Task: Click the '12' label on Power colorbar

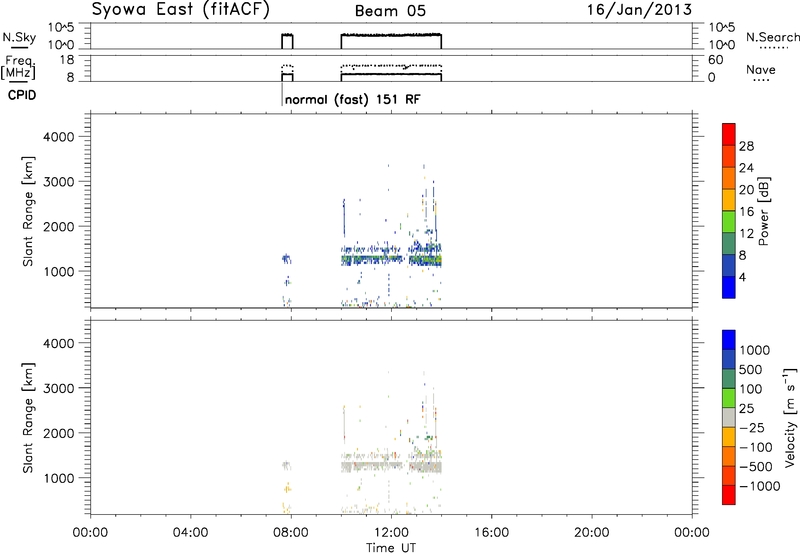Action: (747, 234)
